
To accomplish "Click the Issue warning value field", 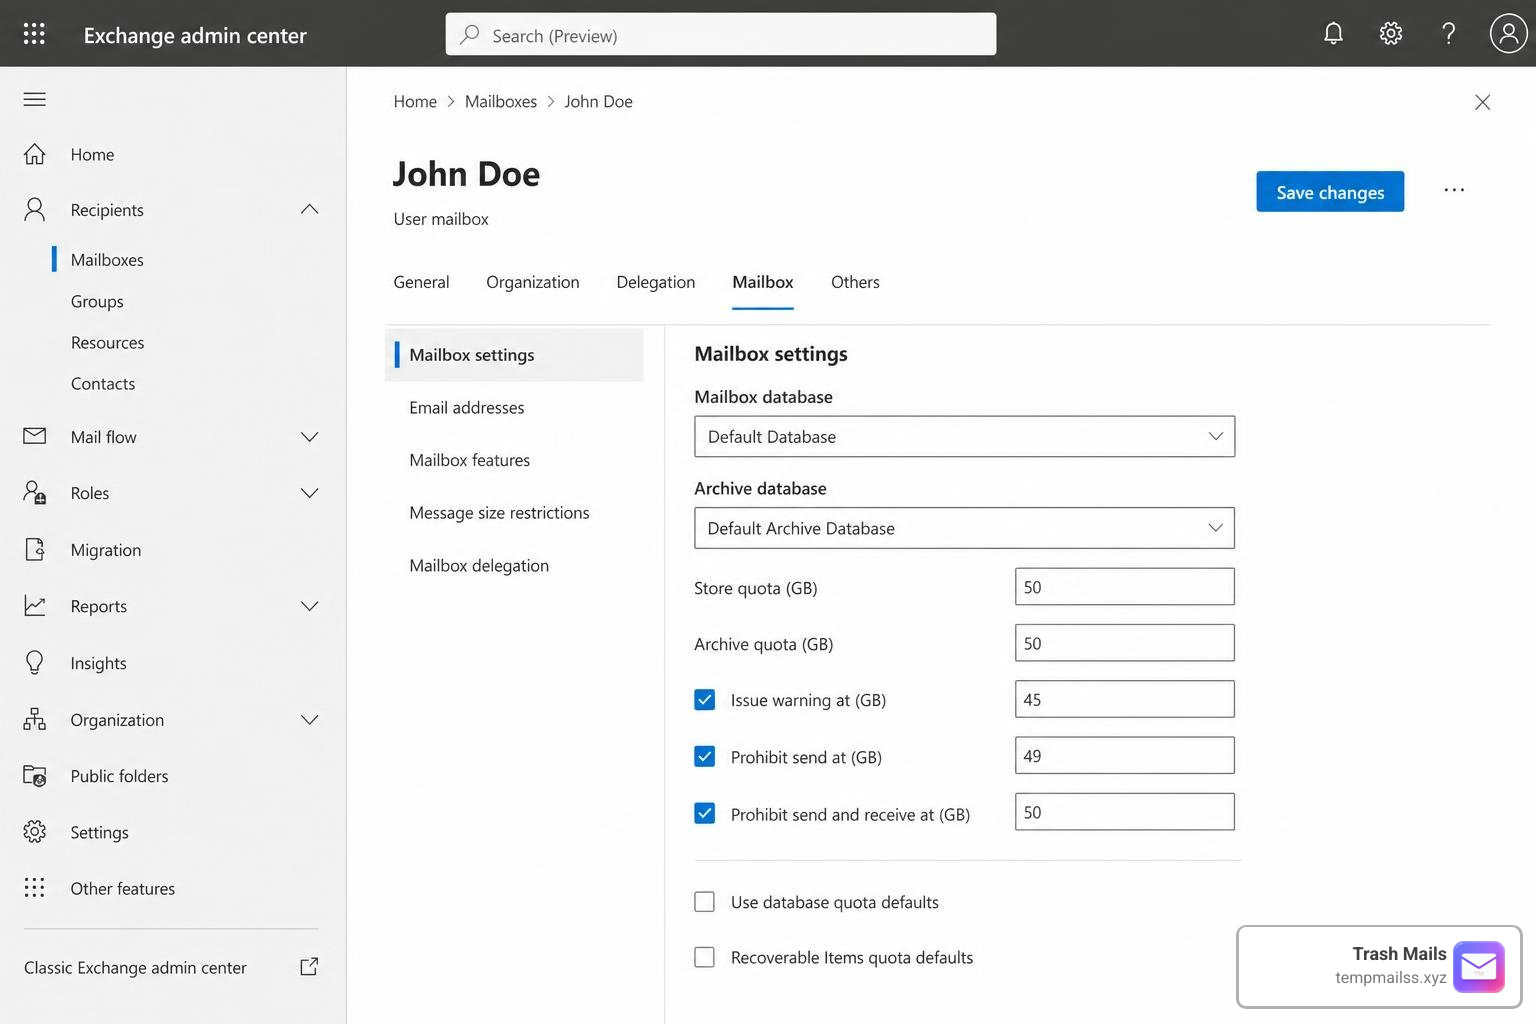I will click(x=1125, y=699).
